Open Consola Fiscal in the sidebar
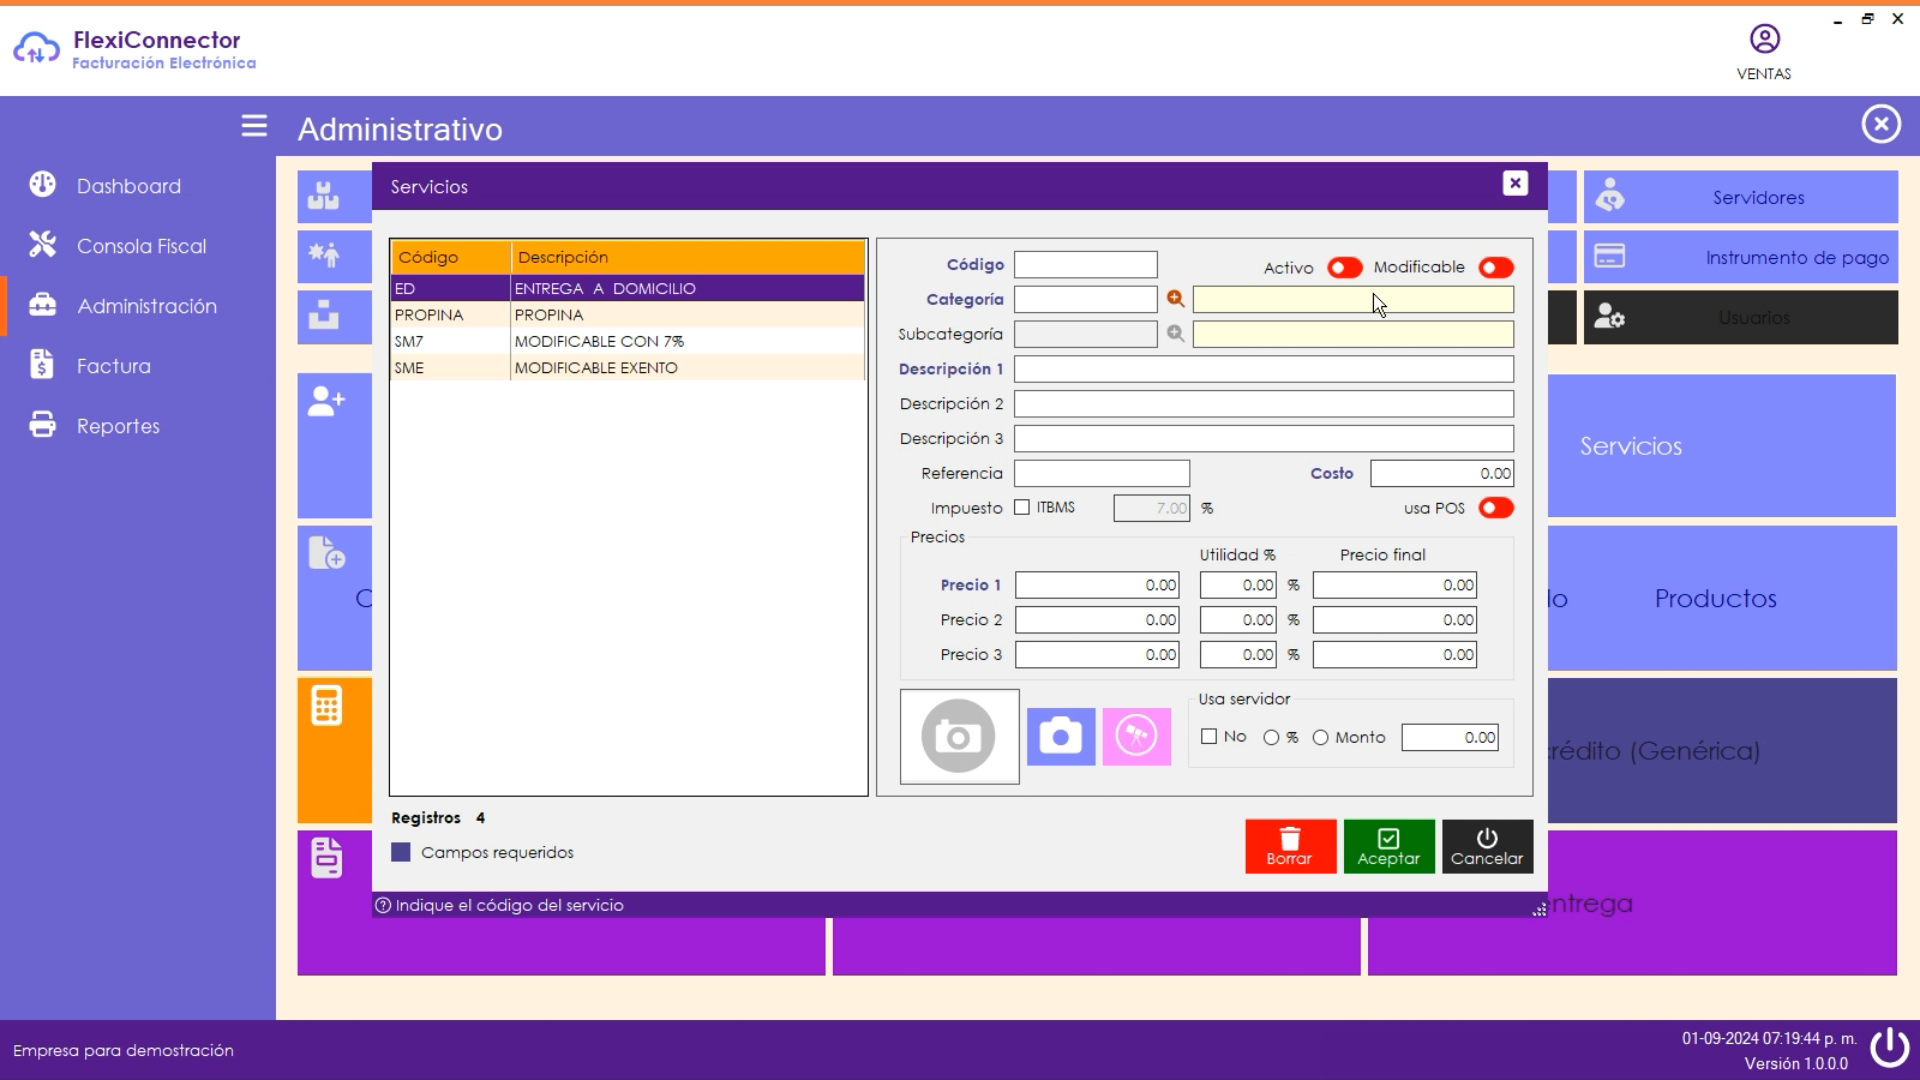 click(141, 246)
